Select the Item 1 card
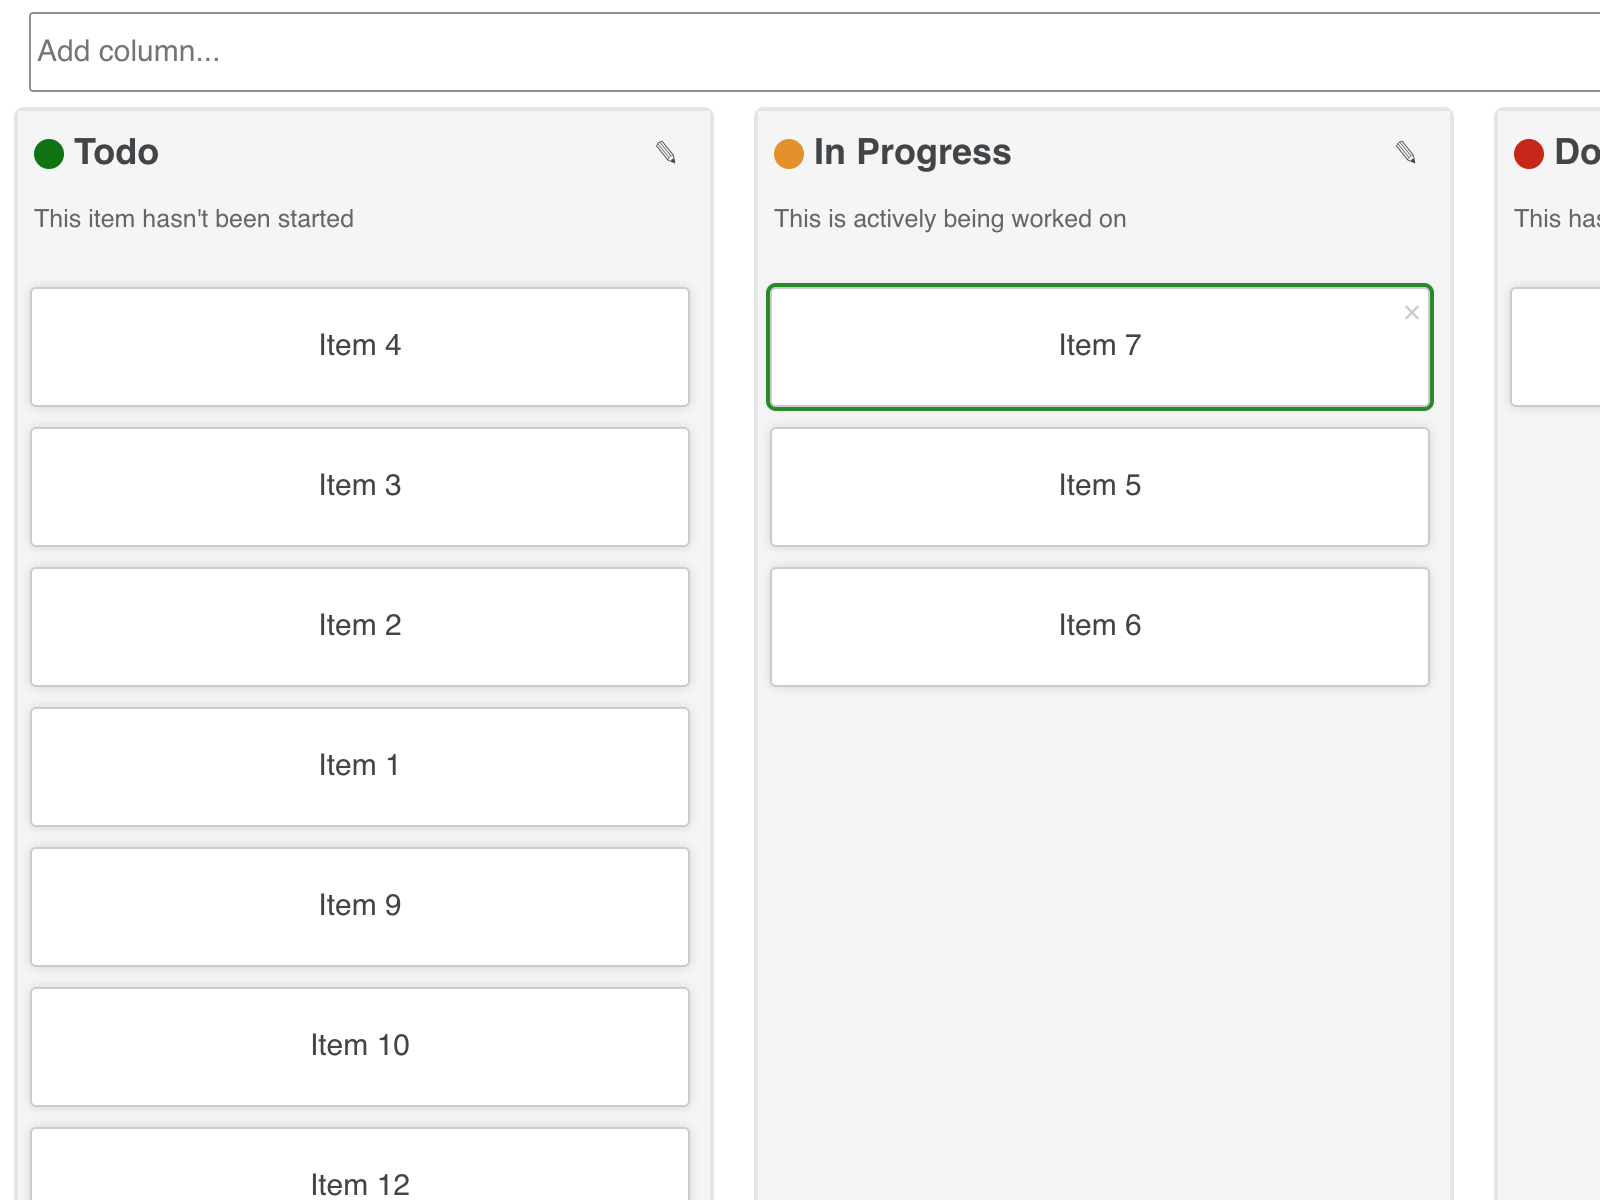 [x=359, y=766]
